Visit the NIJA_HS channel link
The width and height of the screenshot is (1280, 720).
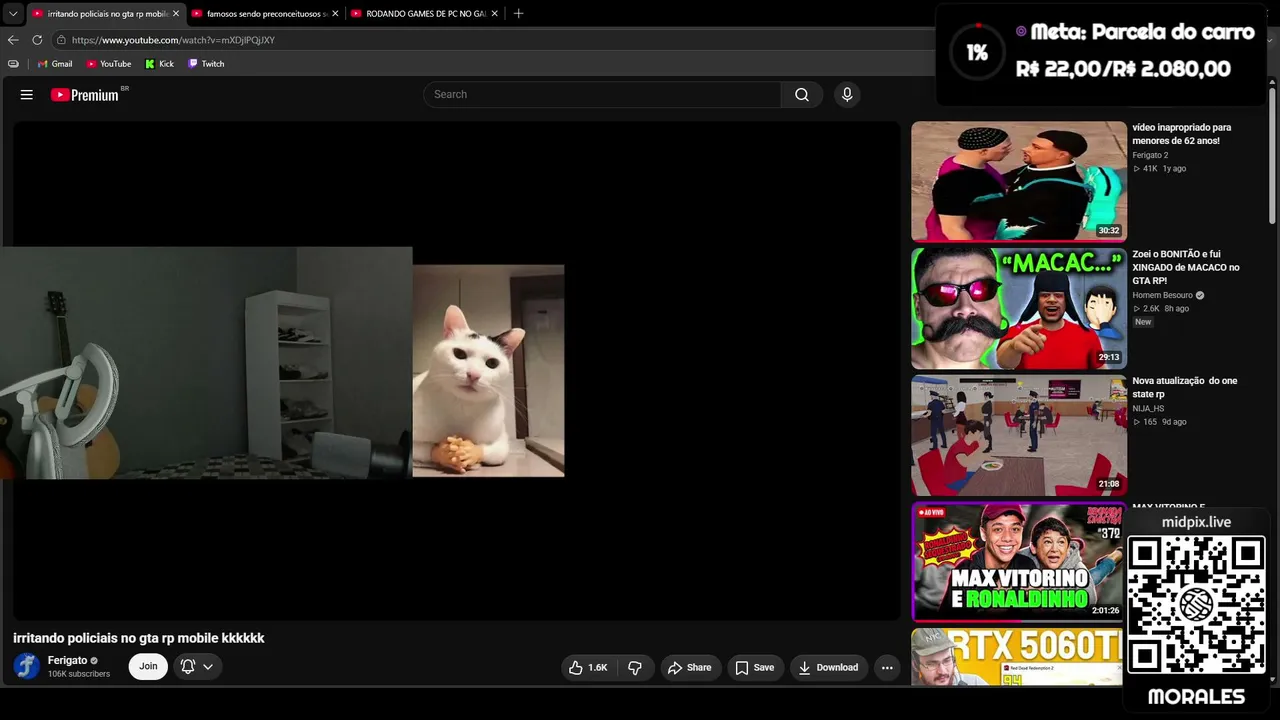1148,408
